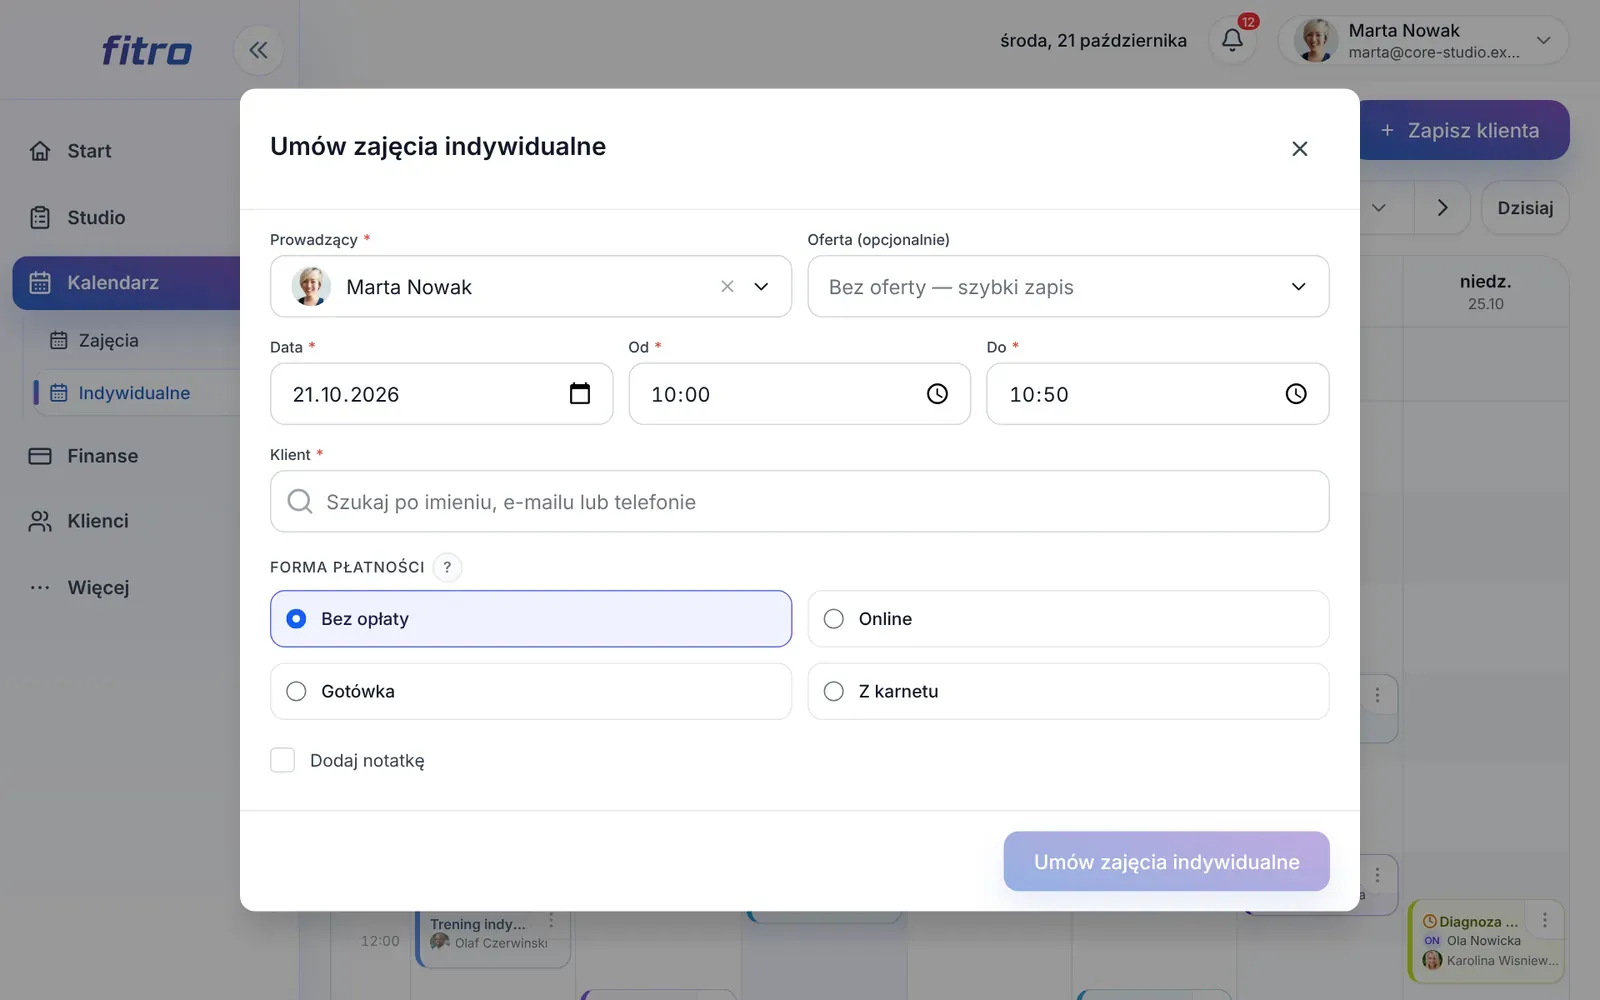Open the Diagnoza event card

coord(1485,941)
